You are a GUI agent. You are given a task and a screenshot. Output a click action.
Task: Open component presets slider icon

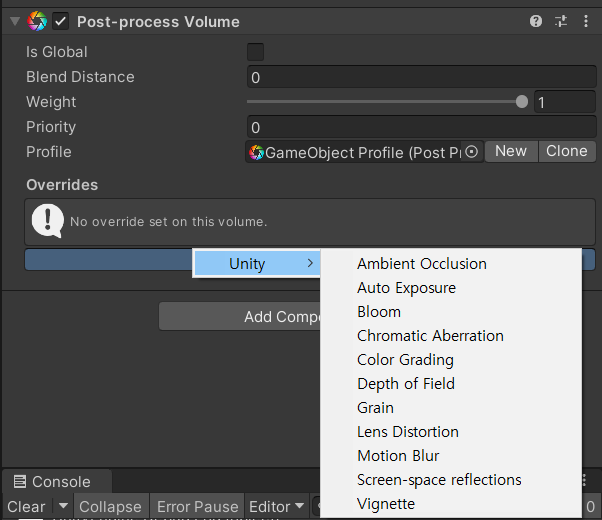tap(561, 21)
